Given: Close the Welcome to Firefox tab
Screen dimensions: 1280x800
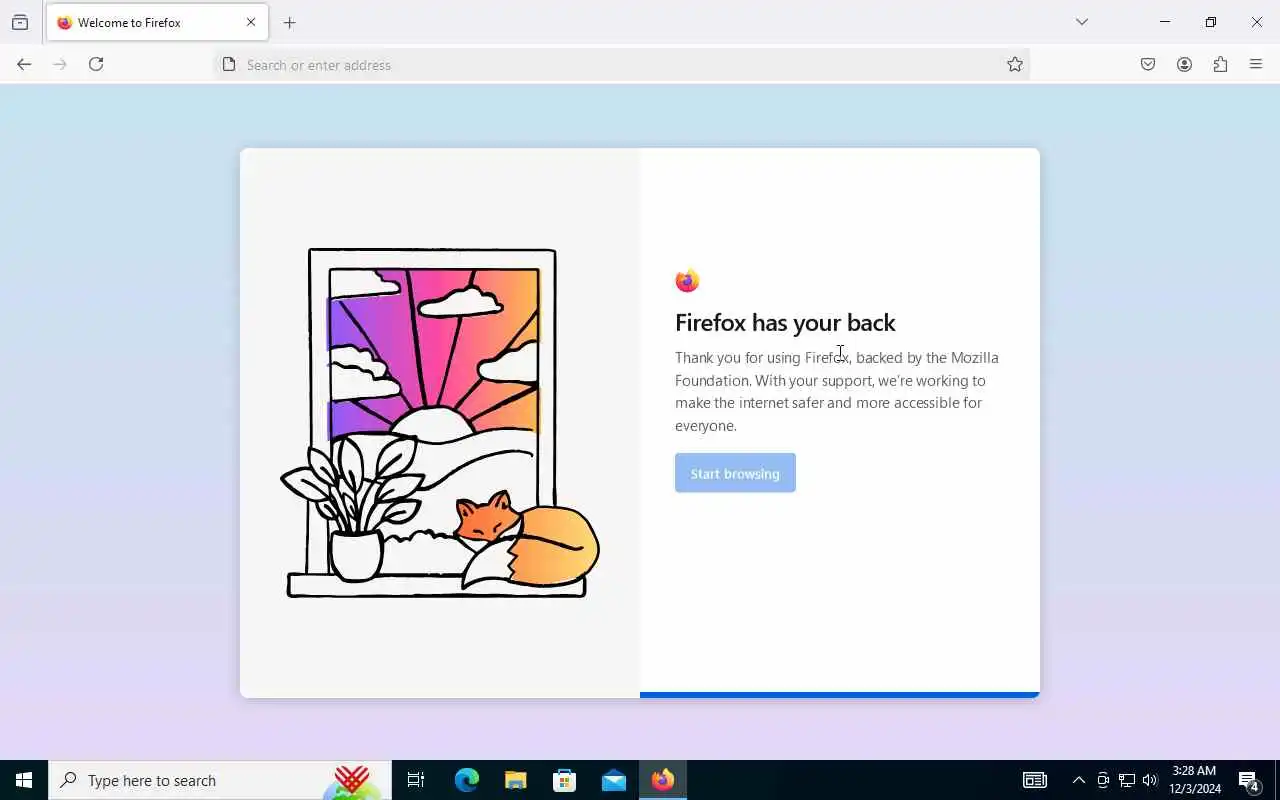Looking at the screenshot, I should 251,22.
